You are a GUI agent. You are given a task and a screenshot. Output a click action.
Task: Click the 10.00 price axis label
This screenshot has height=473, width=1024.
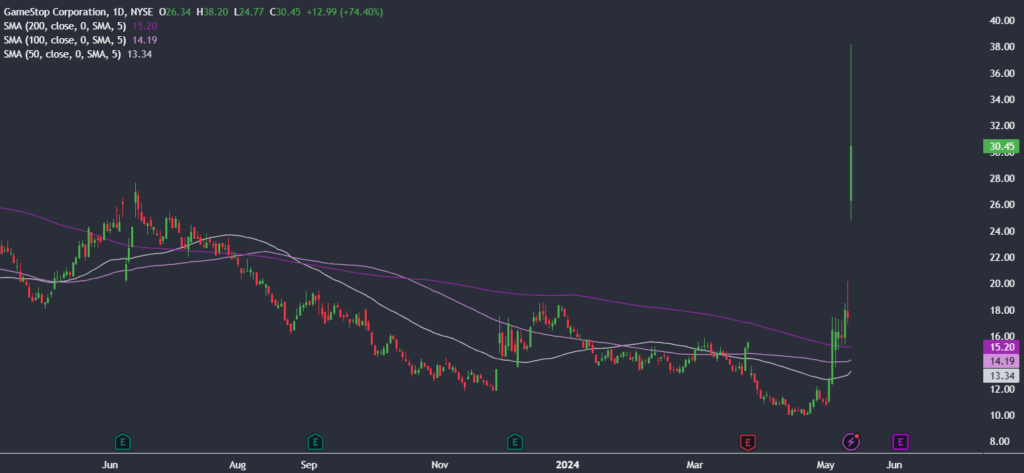(1001, 416)
